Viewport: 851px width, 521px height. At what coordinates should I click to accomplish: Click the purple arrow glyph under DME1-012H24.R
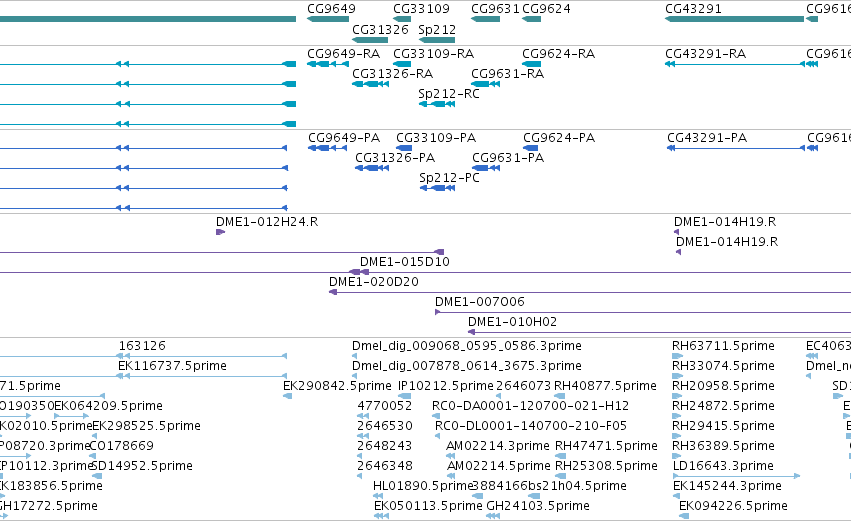[x=220, y=232]
